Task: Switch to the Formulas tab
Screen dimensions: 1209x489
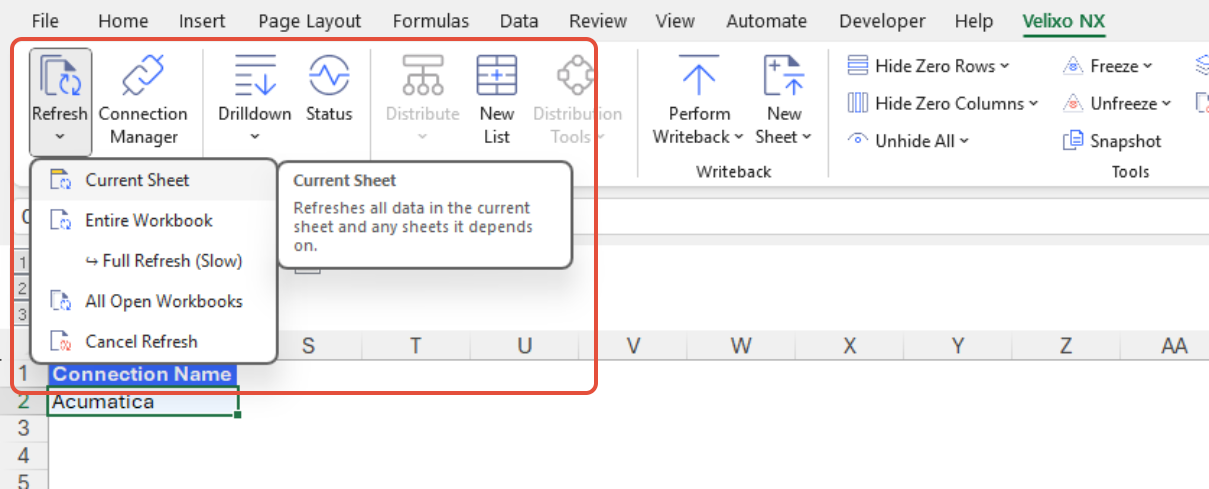Action: 430,21
